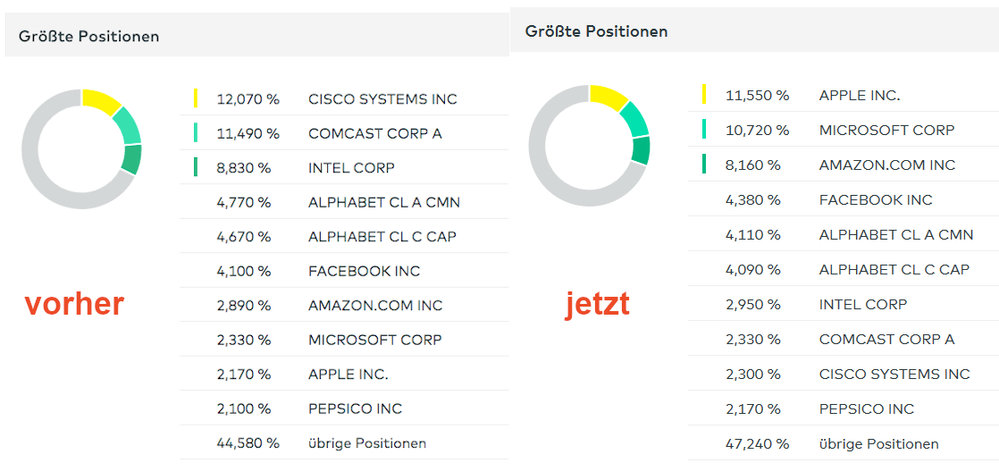Screen dimensions: 999x464
Task: Click green swatch beside AMAZON.COM INC, right panel
Action: [705, 164]
